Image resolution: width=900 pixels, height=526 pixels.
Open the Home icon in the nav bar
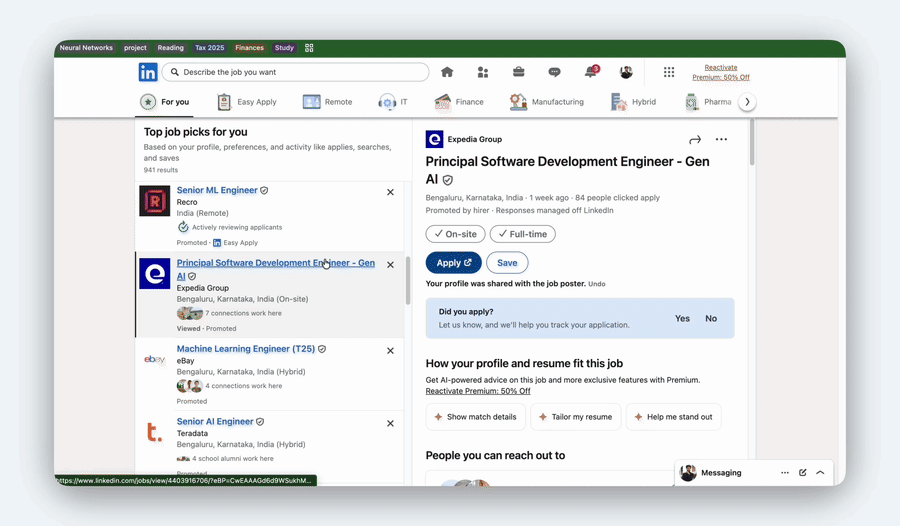pos(447,72)
